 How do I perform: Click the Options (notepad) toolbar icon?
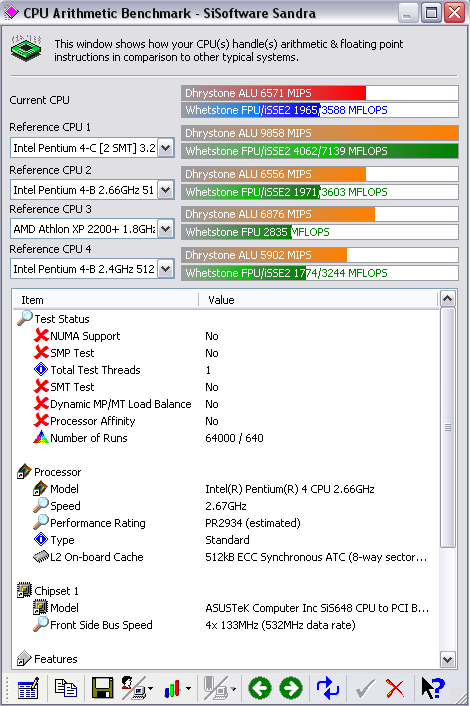(28, 688)
